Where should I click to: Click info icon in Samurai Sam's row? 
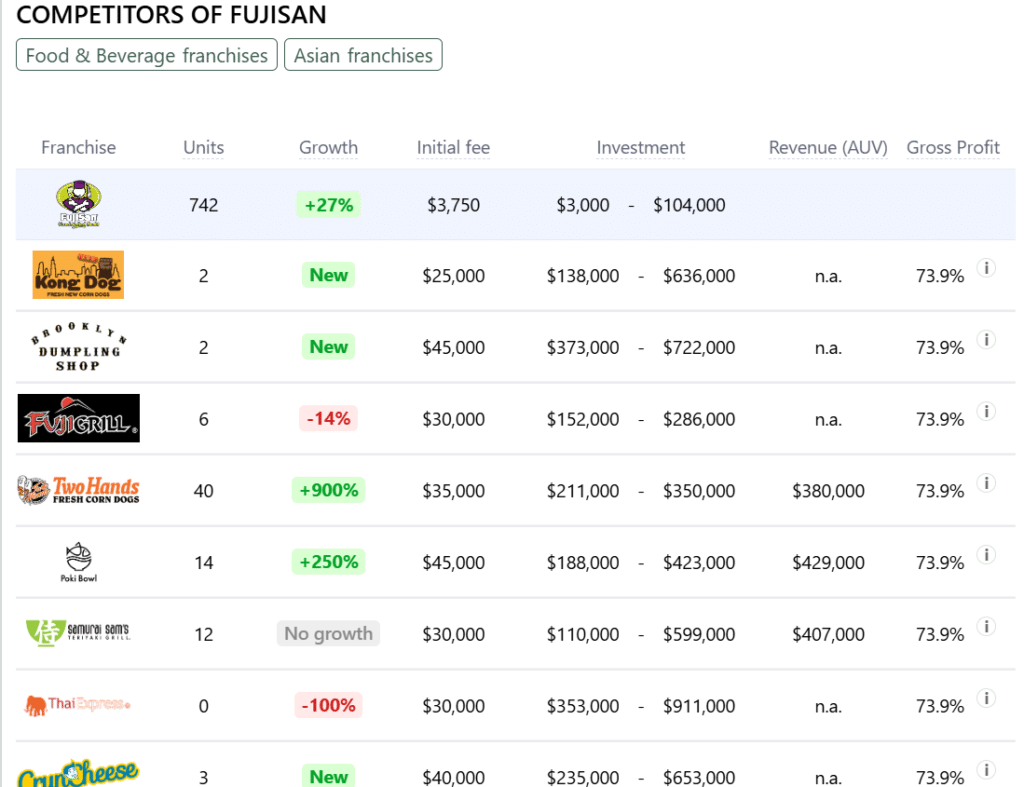[986, 627]
